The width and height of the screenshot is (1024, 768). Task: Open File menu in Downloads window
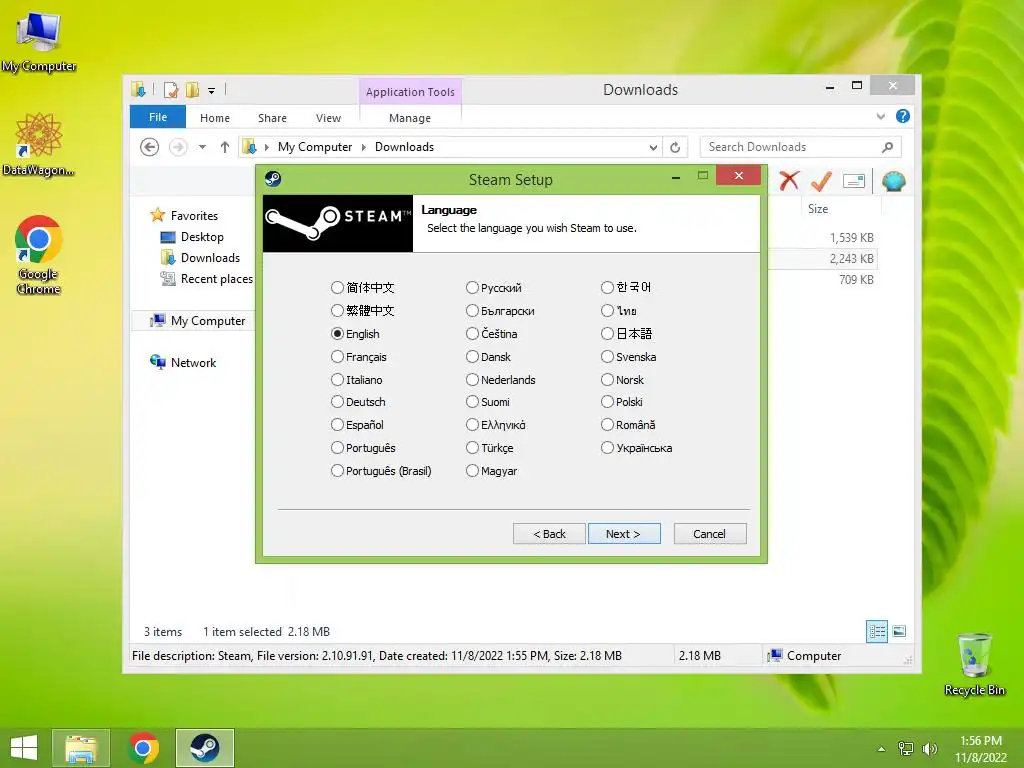(158, 117)
